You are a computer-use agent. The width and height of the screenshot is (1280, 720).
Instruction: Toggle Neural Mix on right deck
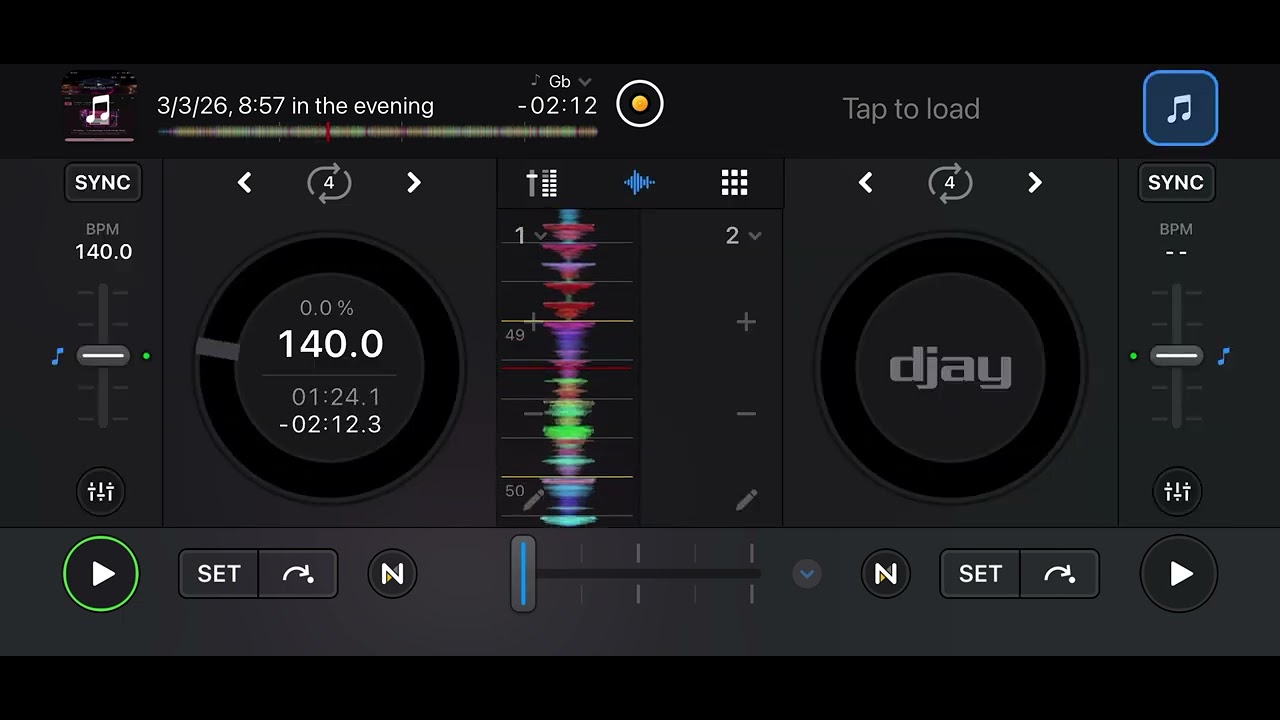[886, 574]
